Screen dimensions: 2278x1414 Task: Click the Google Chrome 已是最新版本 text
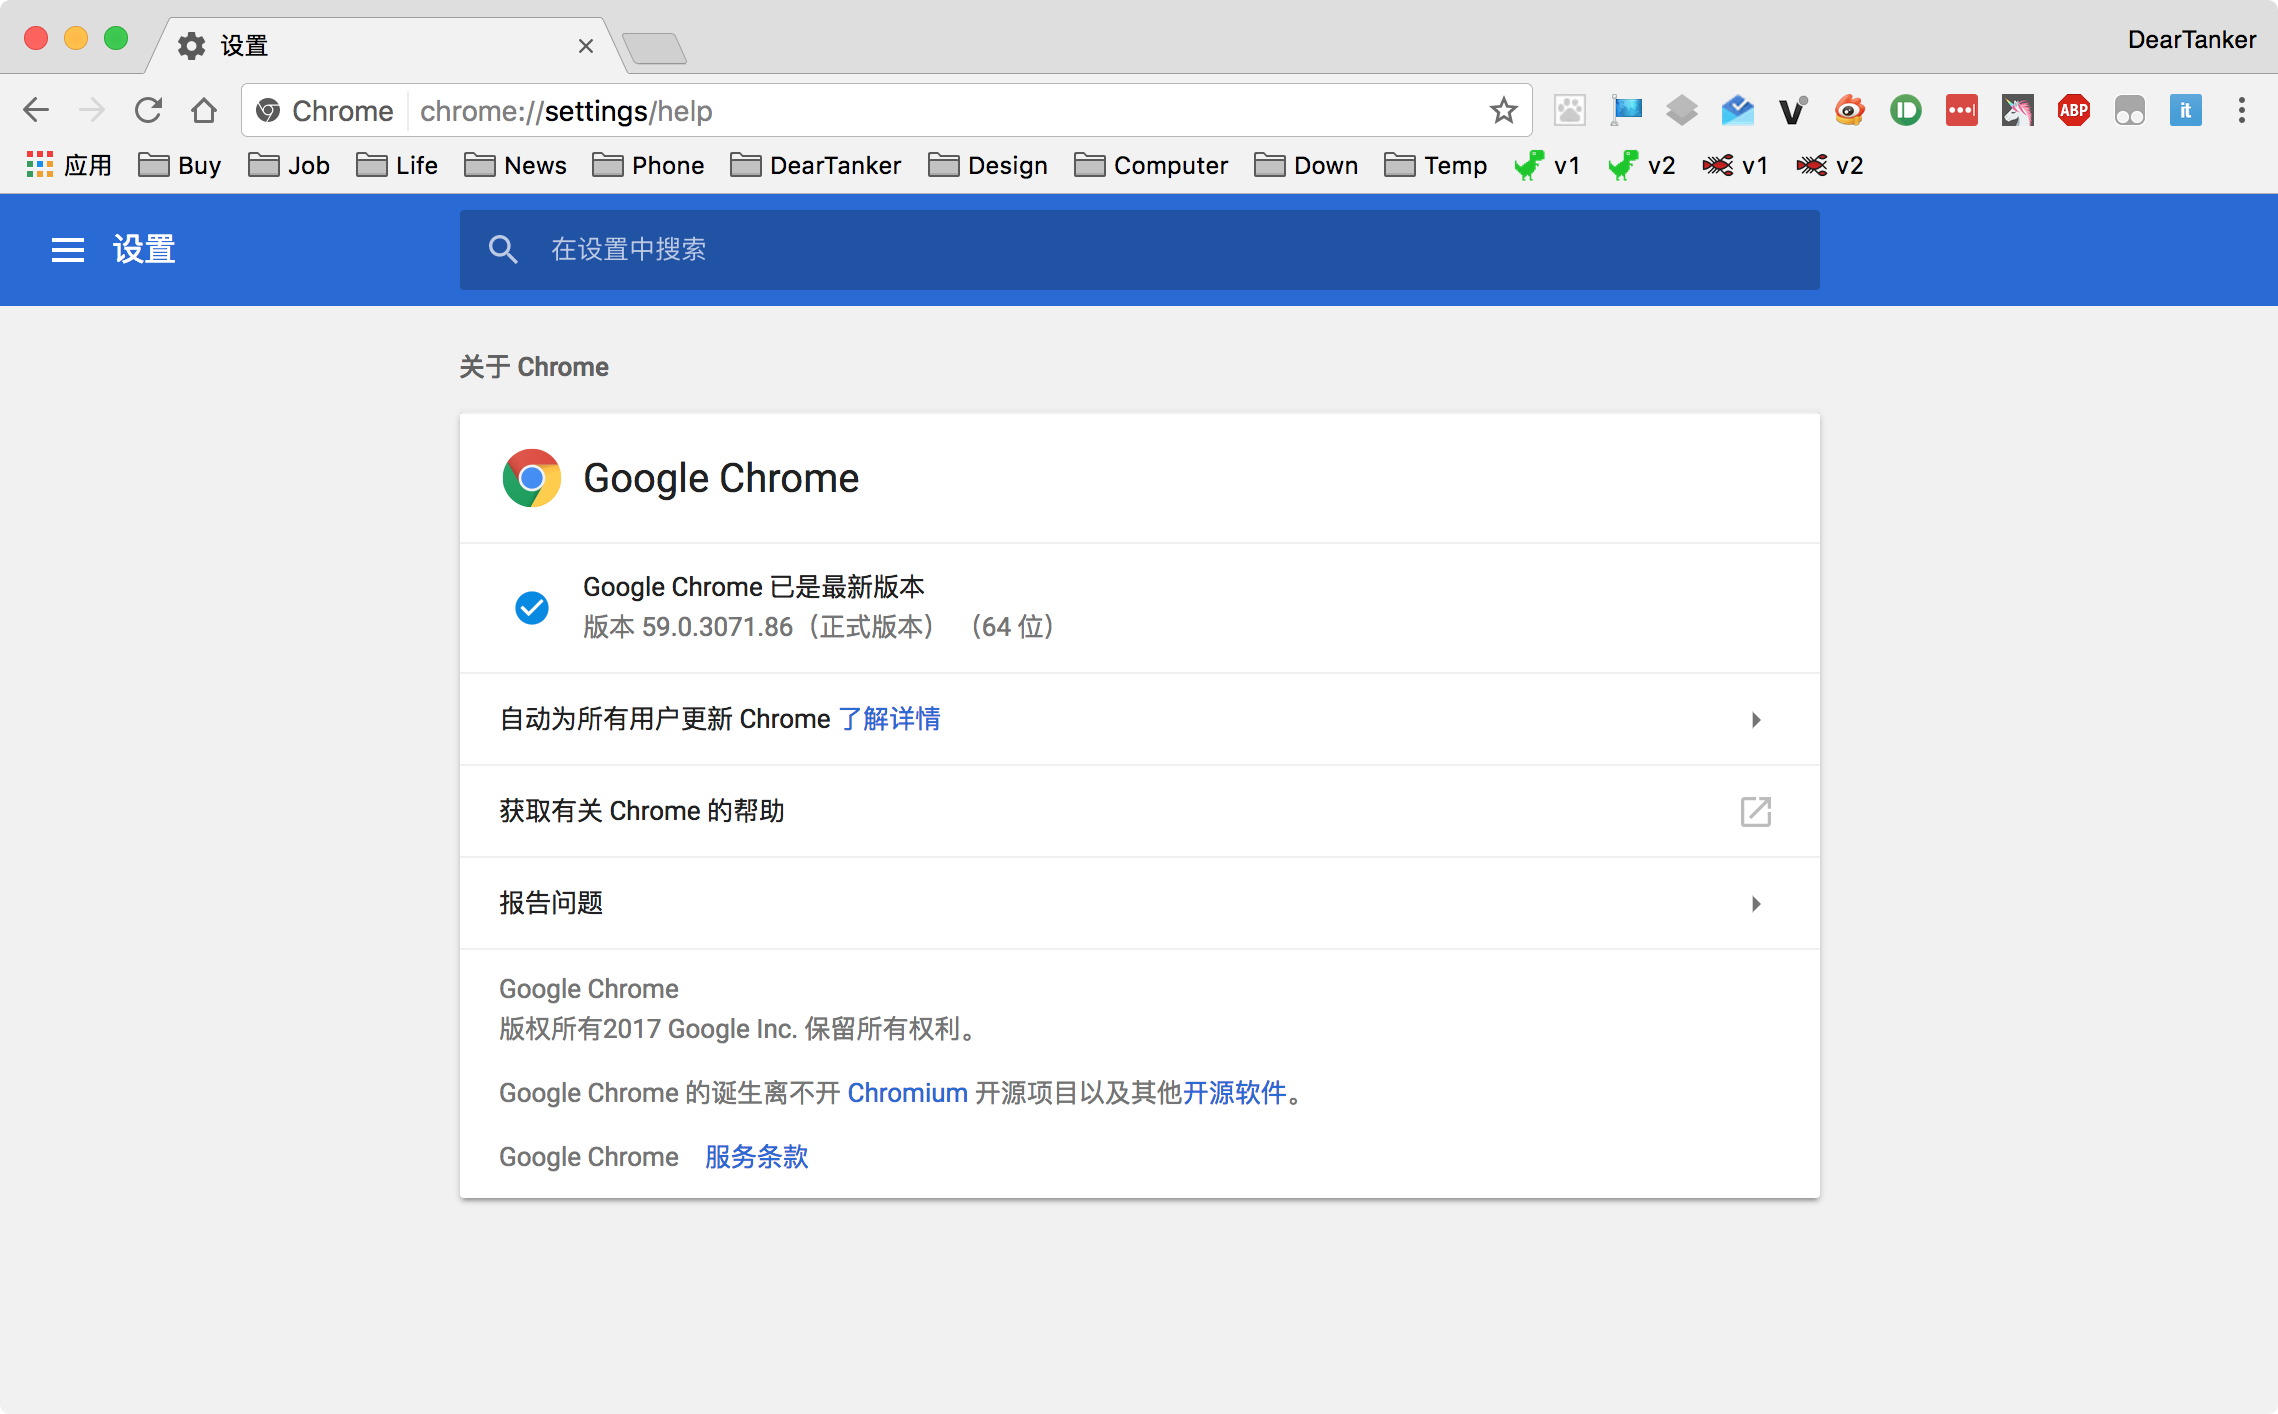coord(754,587)
